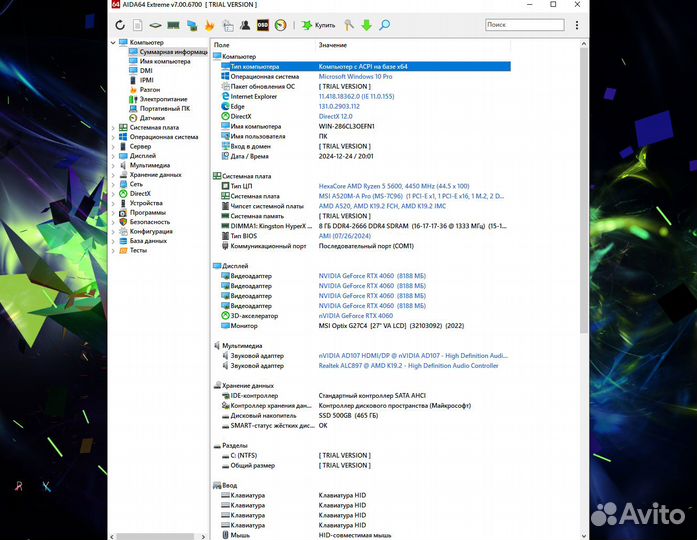
Task: Open the Realtek ALC897 audio controller link
Action: [408, 366]
